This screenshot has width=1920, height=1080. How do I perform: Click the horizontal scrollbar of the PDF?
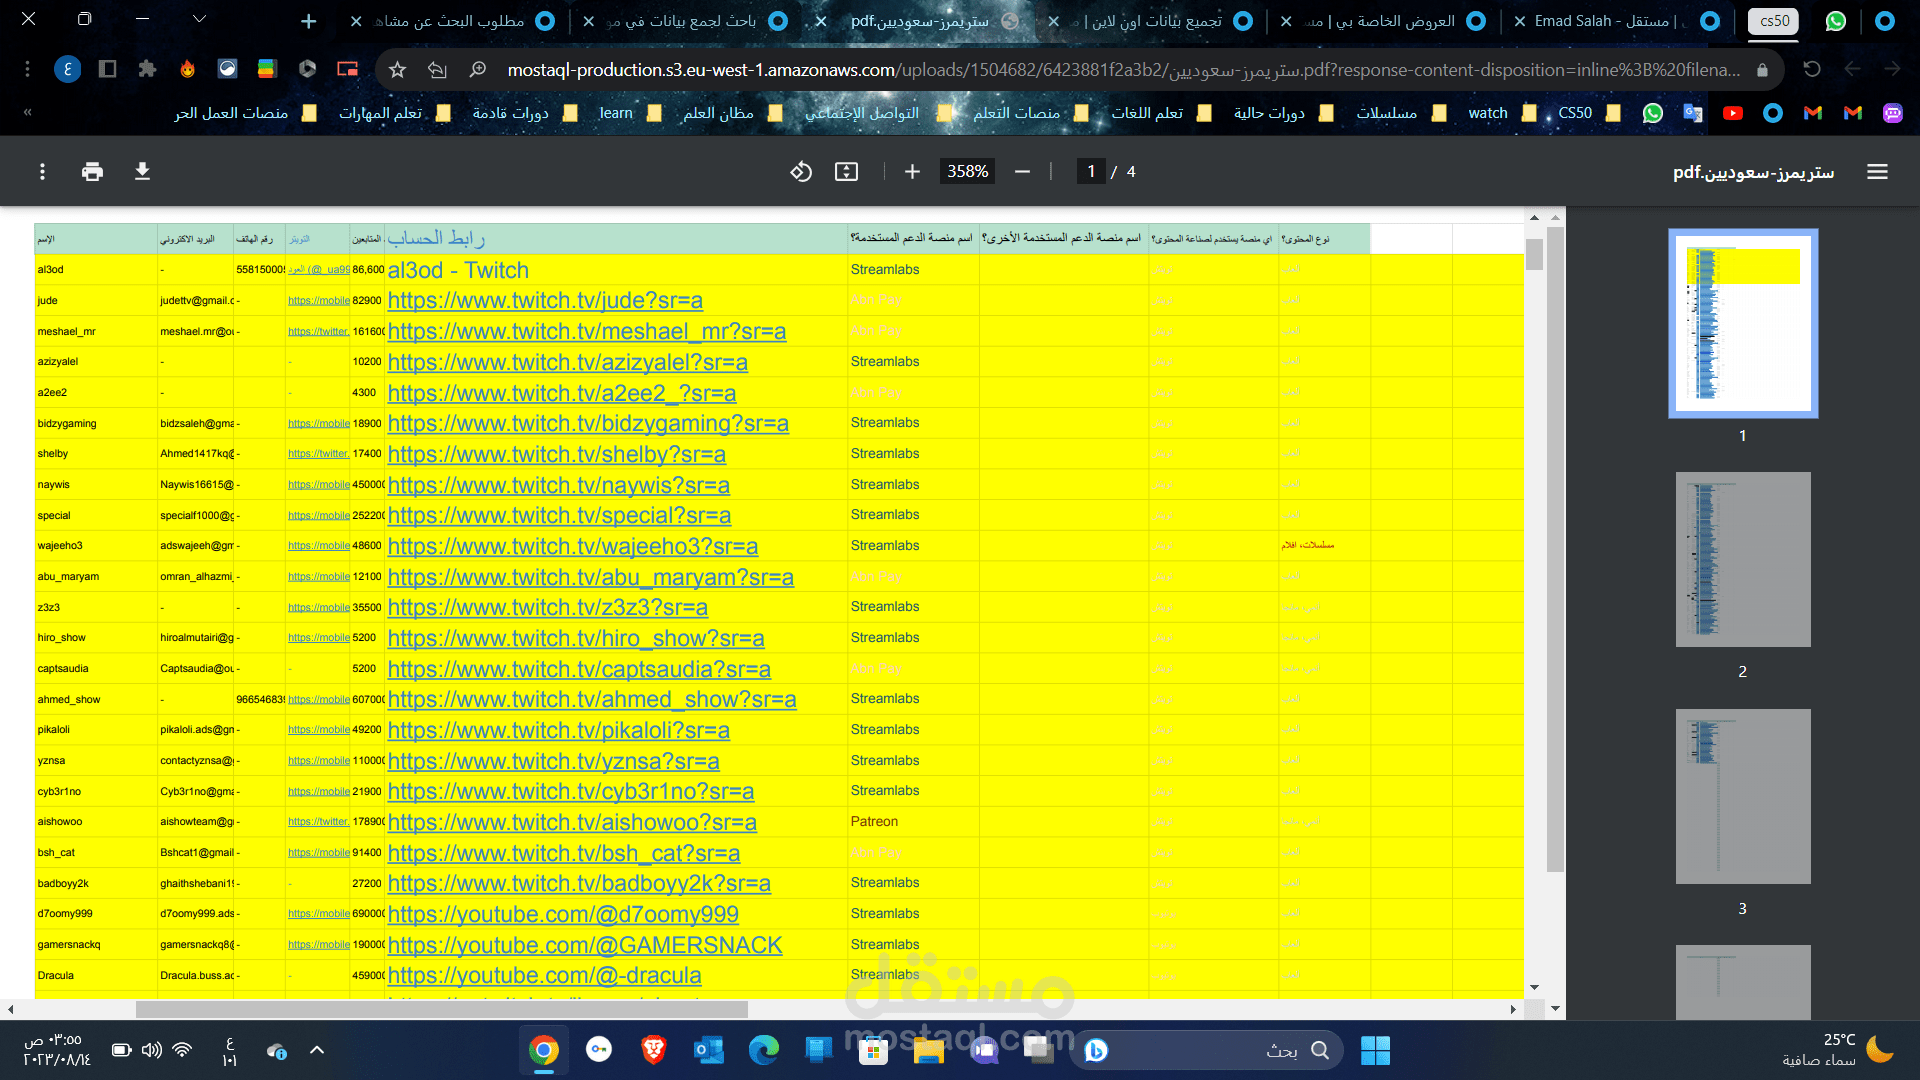pos(442,1009)
